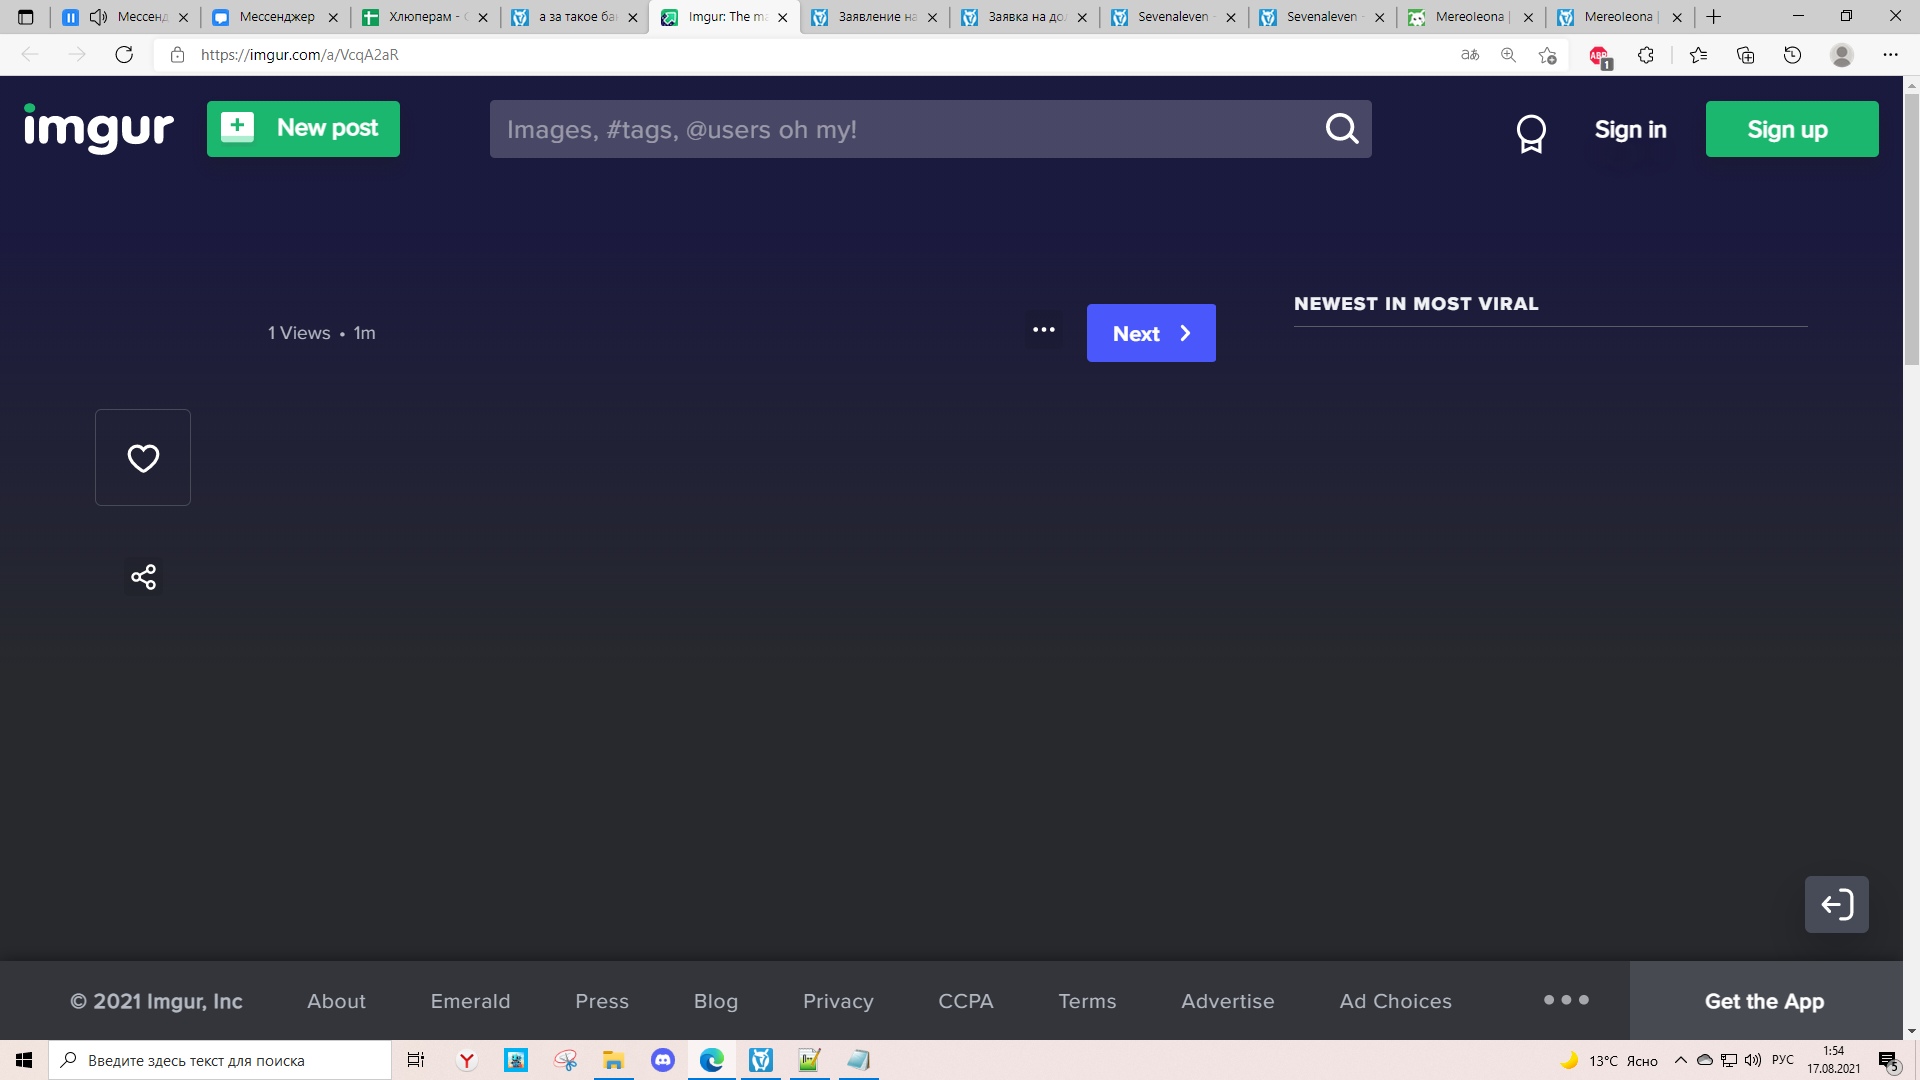
Task: Click the heart favorite icon
Action: coord(143,458)
